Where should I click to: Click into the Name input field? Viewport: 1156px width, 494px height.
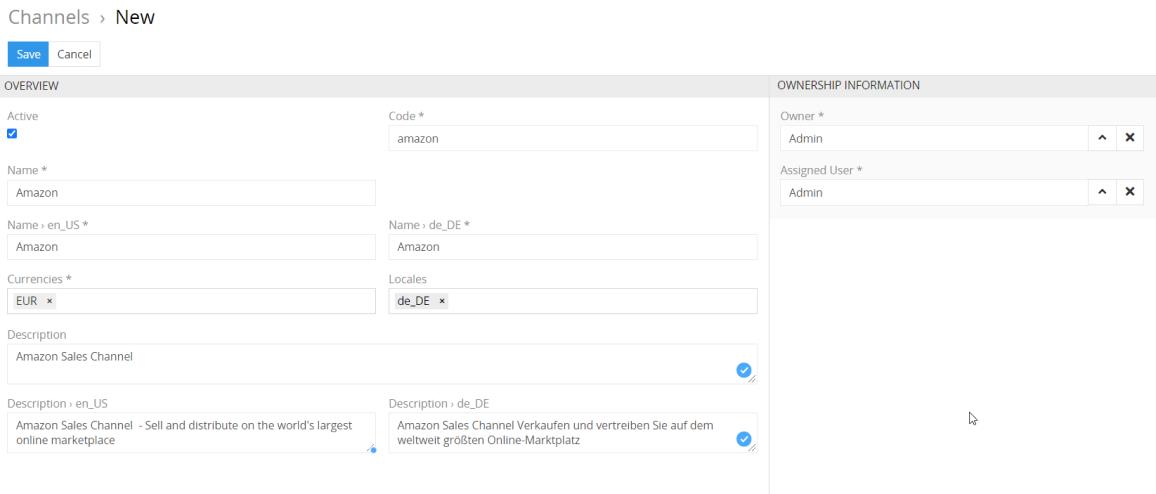coord(191,193)
